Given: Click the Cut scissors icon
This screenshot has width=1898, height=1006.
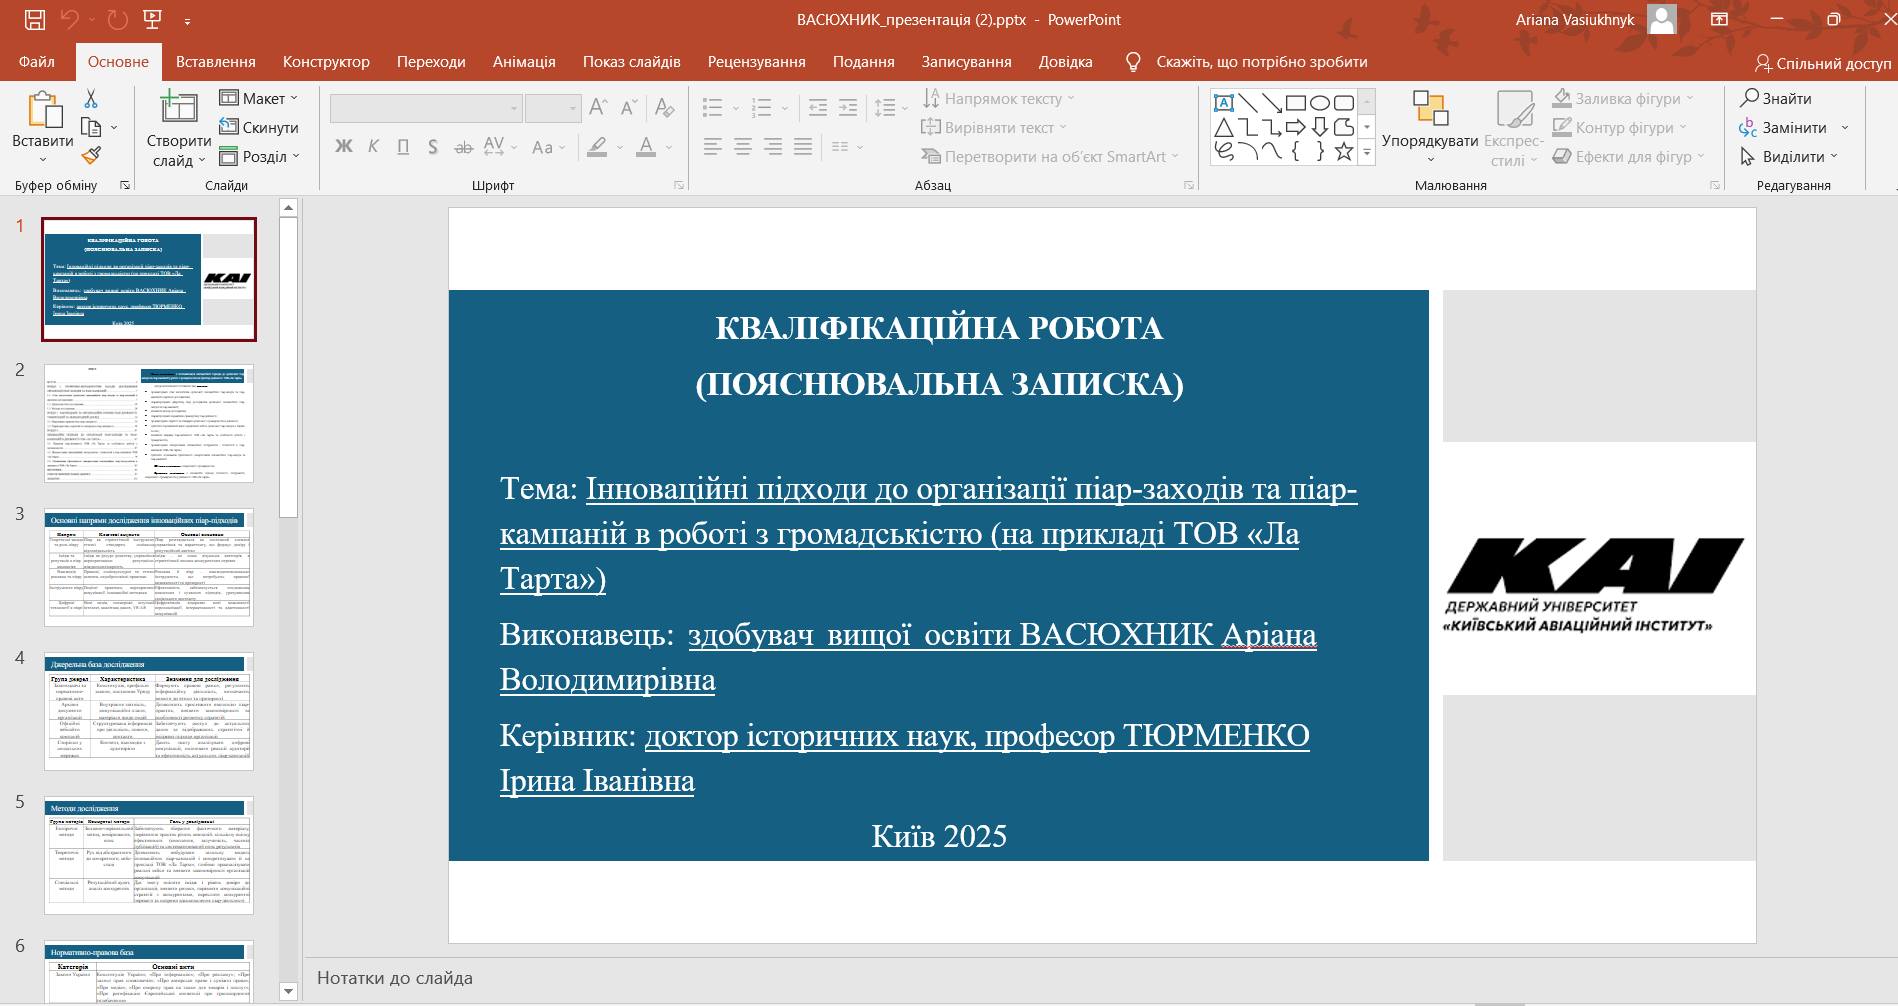Looking at the screenshot, I should [x=91, y=99].
